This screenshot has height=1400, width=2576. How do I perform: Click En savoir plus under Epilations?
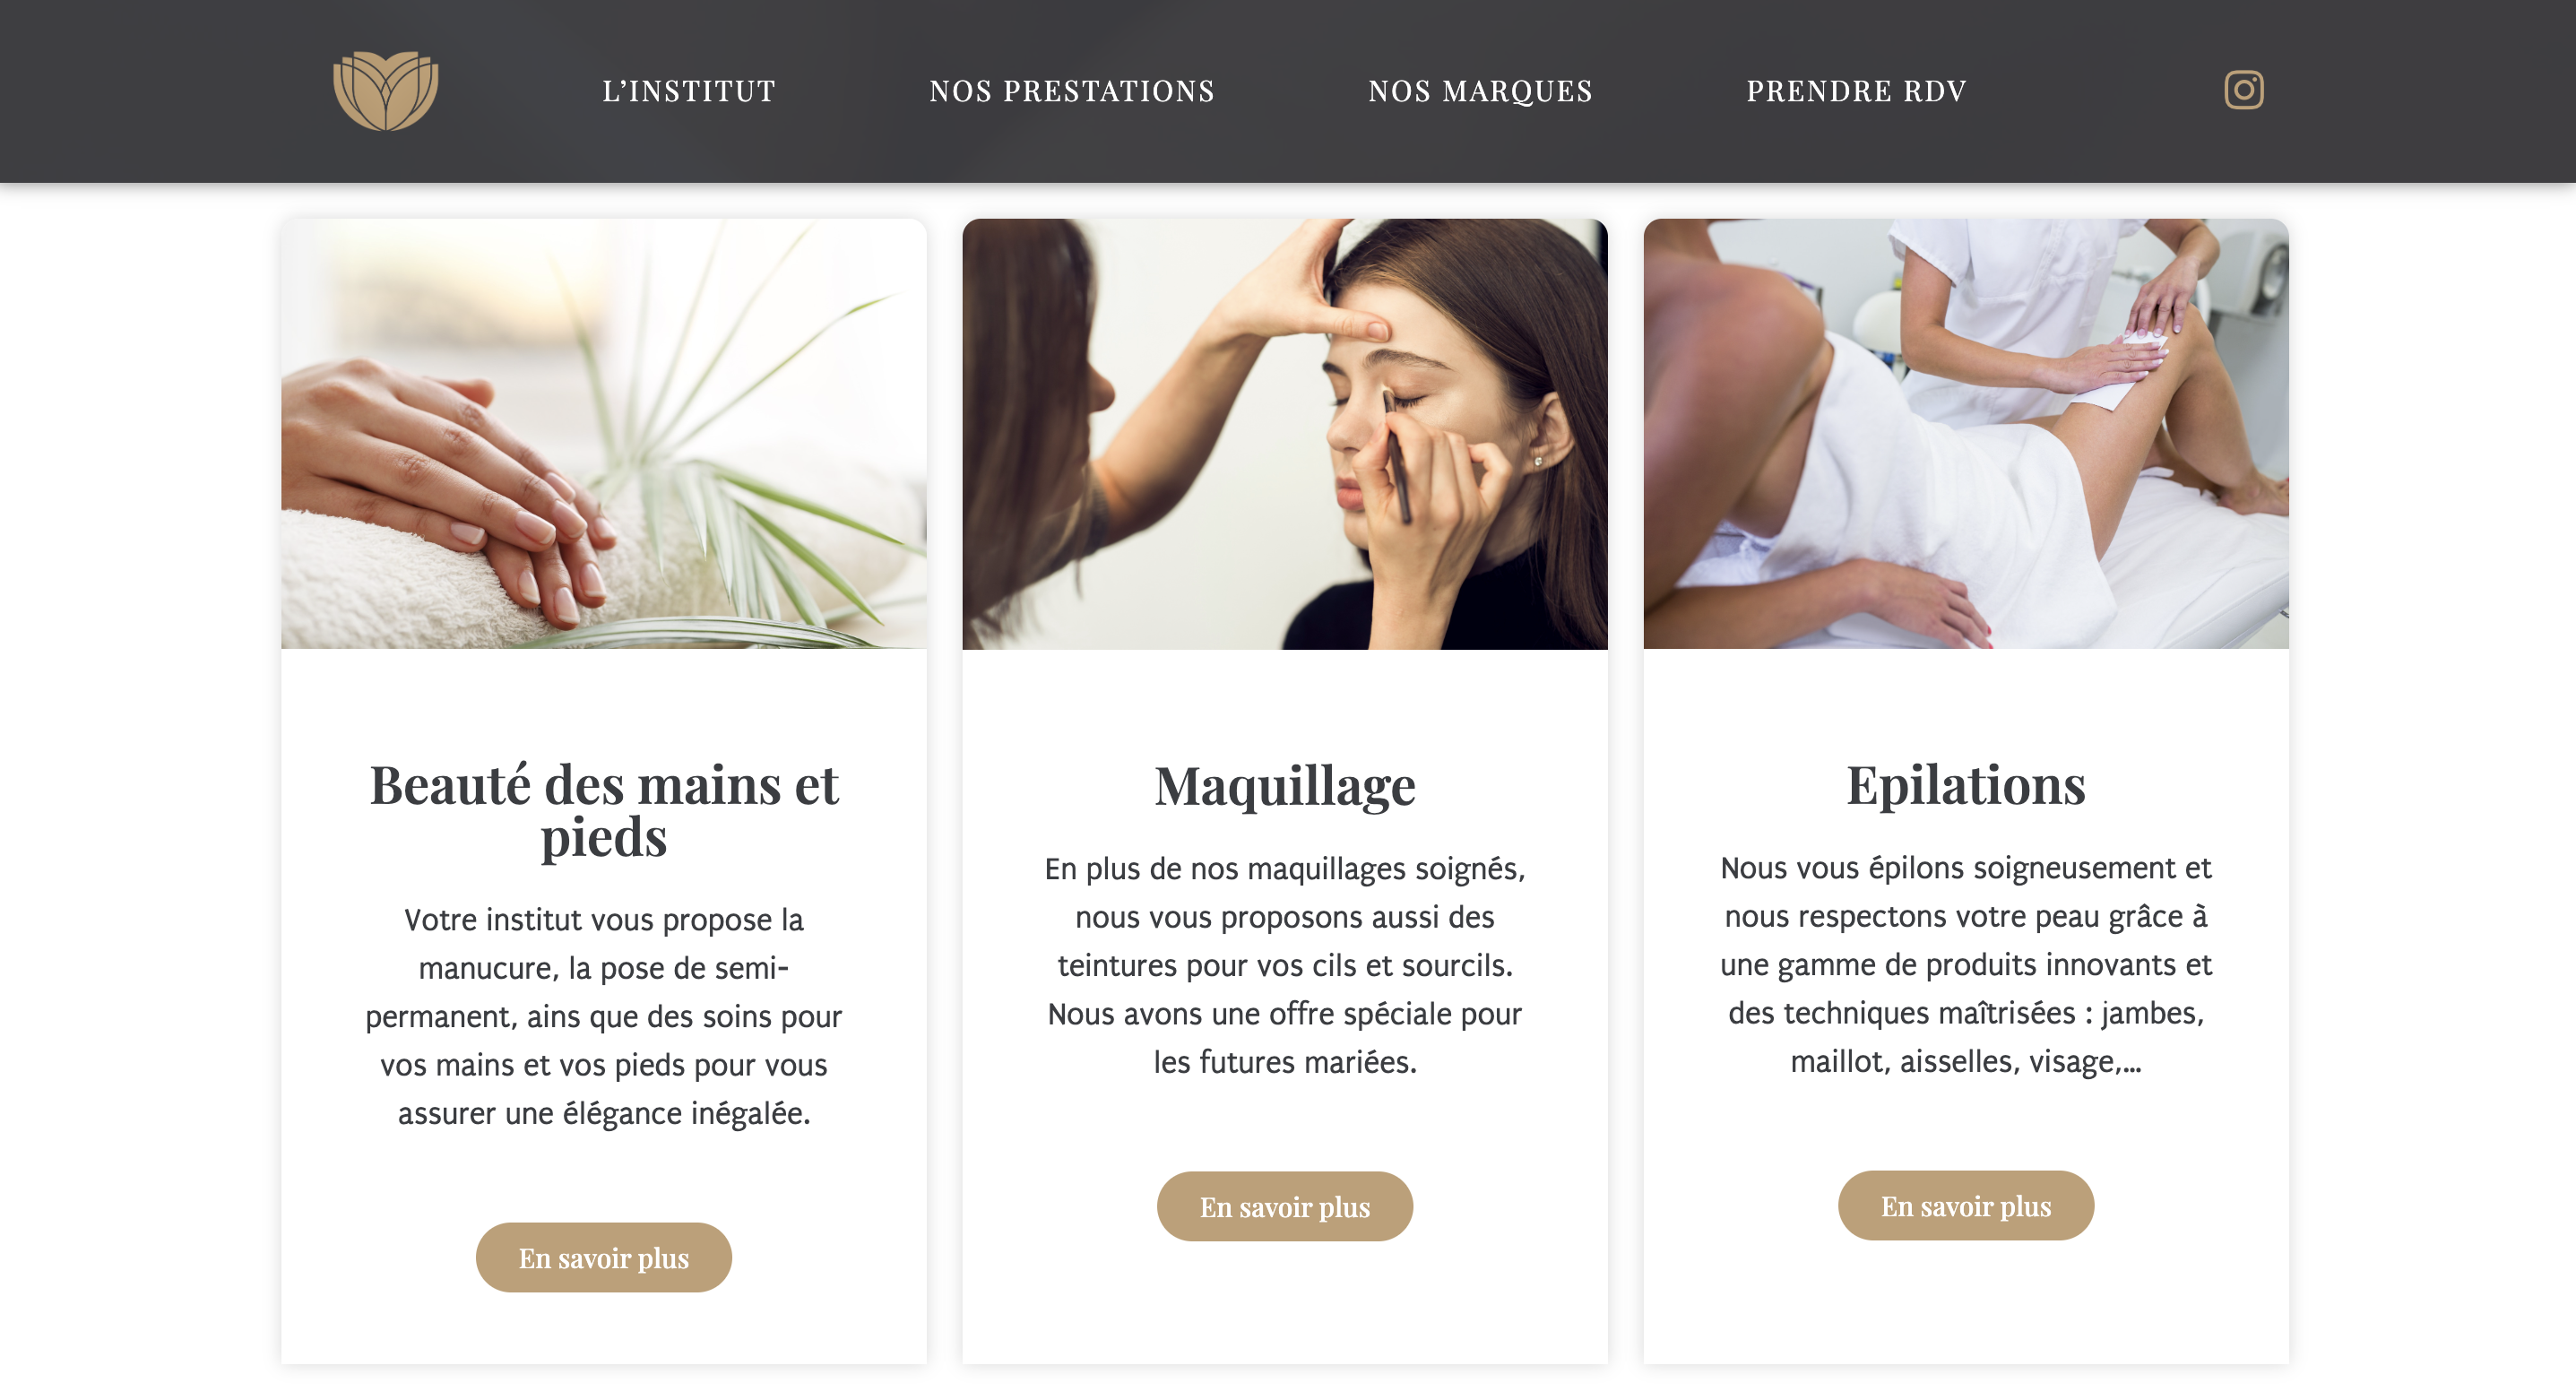point(1966,1205)
